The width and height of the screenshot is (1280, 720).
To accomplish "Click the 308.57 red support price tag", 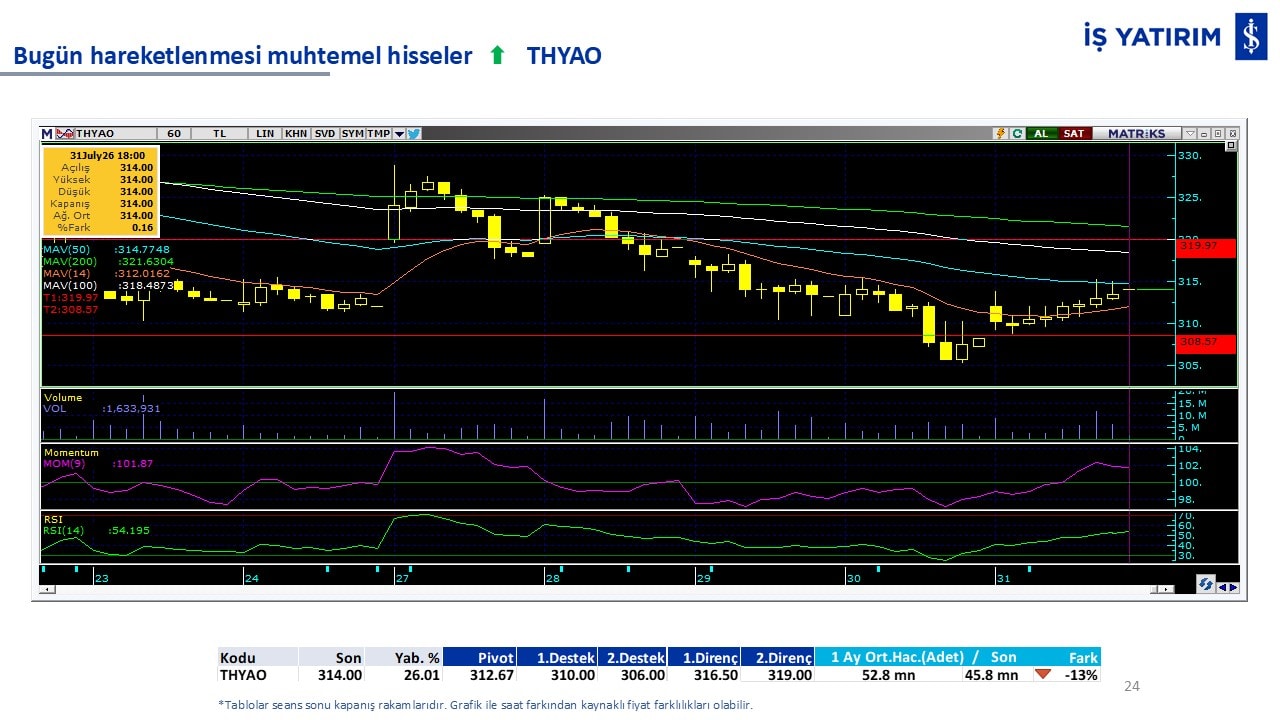I will click(x=1207, y=342).
